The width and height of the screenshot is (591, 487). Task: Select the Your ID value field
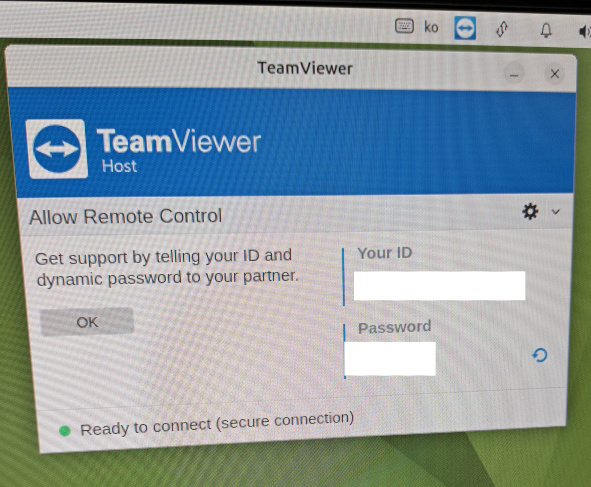pyautogui.click(x=439, y=286)
